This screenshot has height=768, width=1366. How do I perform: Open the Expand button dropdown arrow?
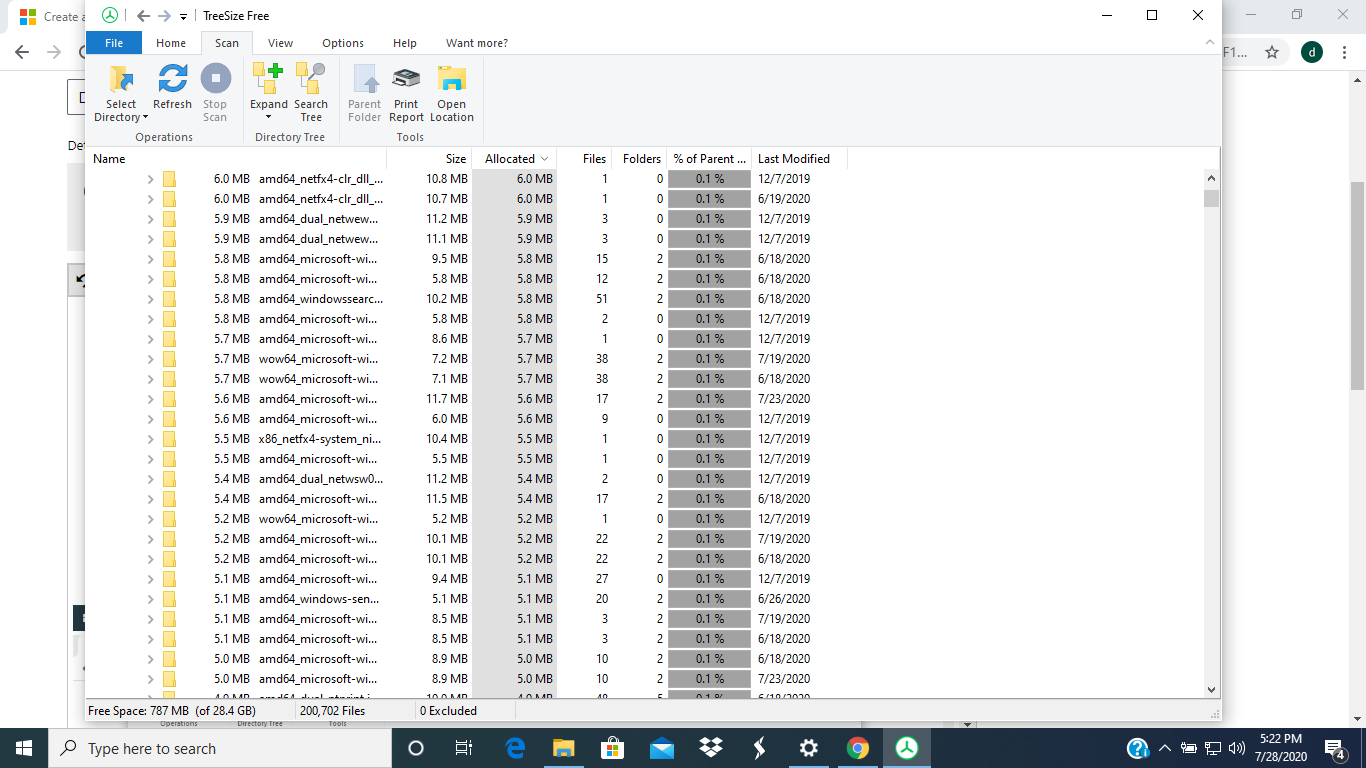pyautogui.click(x=269, y=118)
